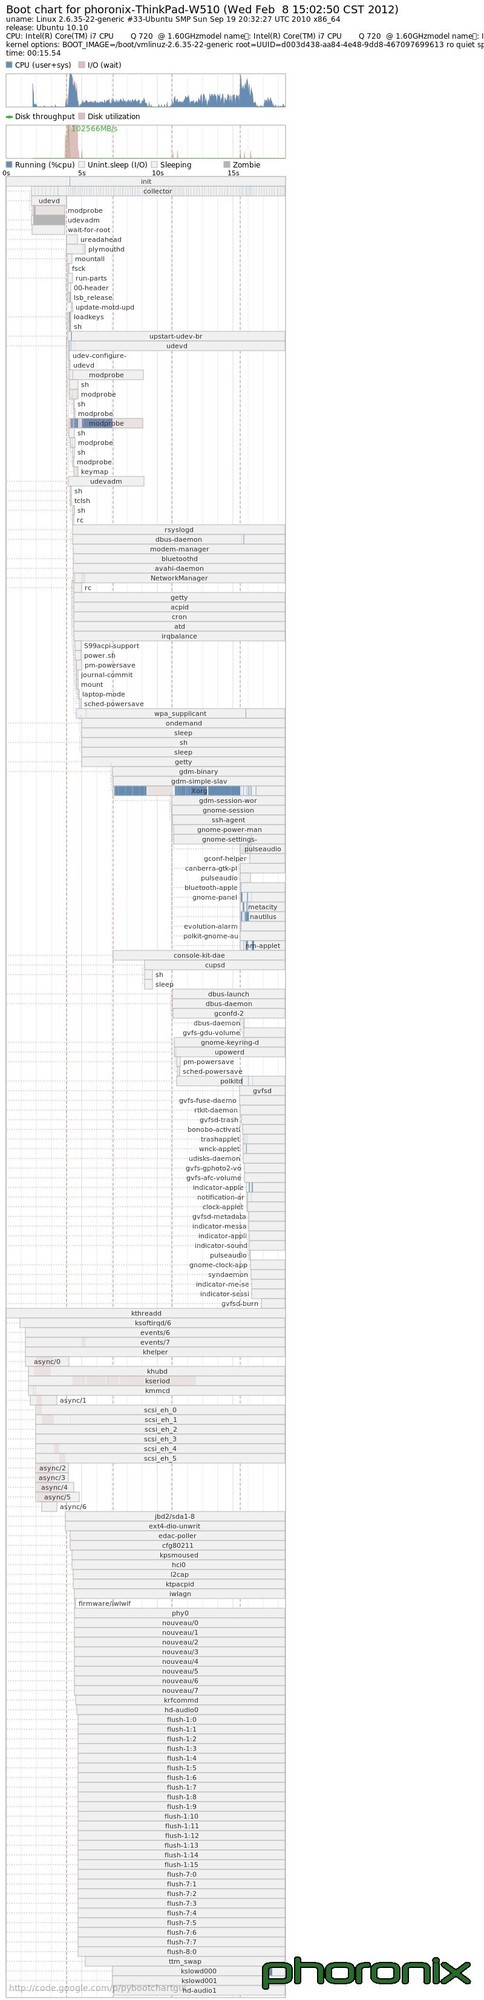Click the lsb_release process label
Viewport: 484px width, 2000px height.
pos(93,298)
